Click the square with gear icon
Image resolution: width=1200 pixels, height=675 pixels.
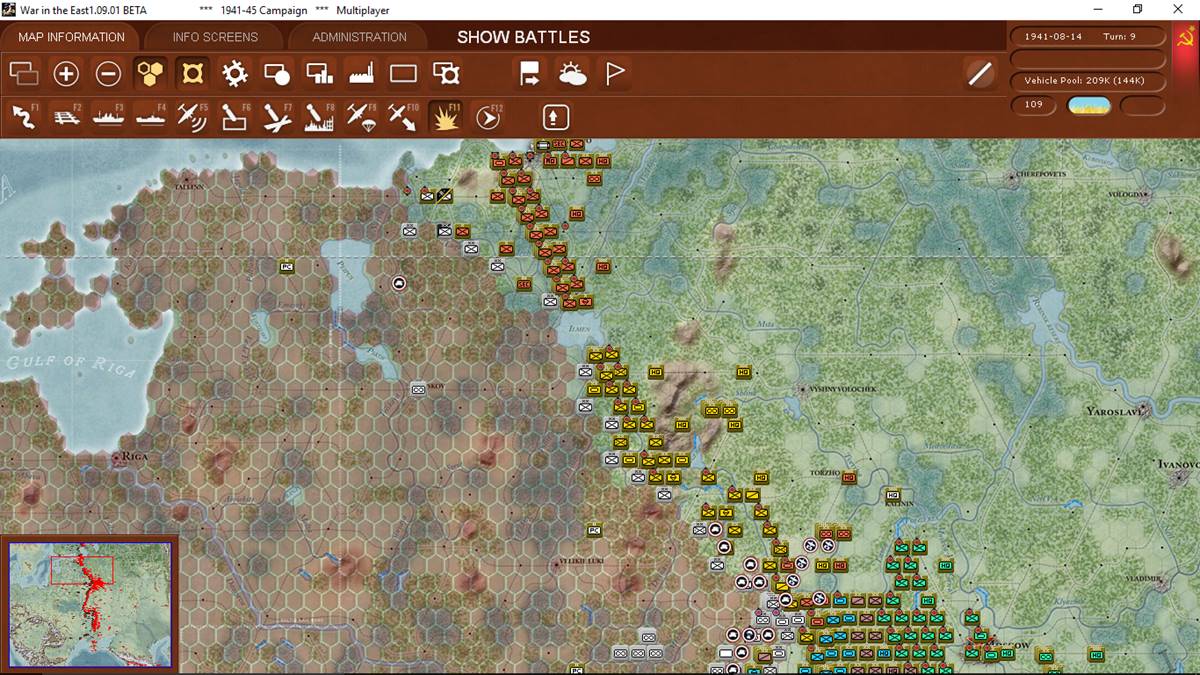tap(446, 73)
